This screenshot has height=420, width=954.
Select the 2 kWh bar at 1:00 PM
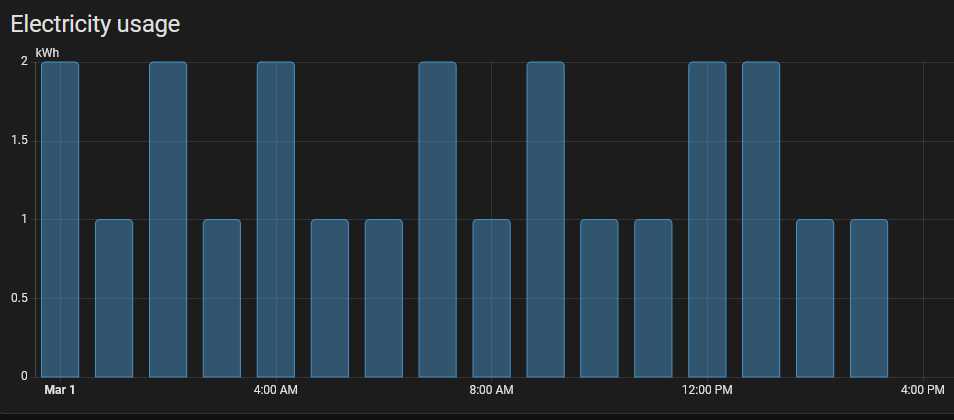761,220
